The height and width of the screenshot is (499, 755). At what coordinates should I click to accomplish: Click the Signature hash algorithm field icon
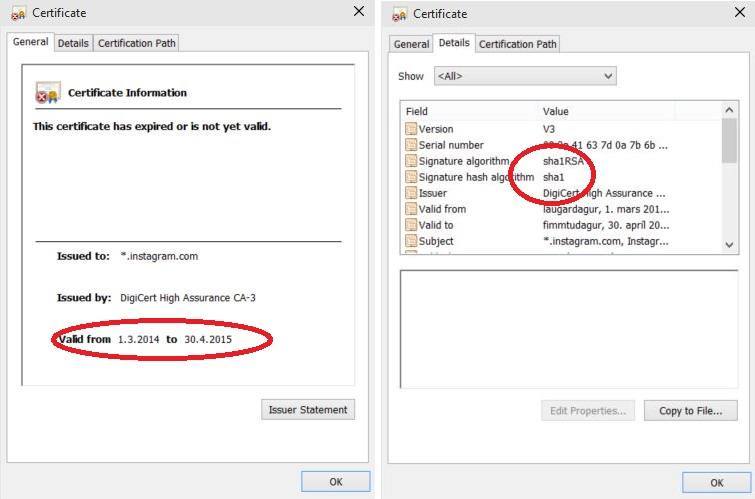click(411, 177)
